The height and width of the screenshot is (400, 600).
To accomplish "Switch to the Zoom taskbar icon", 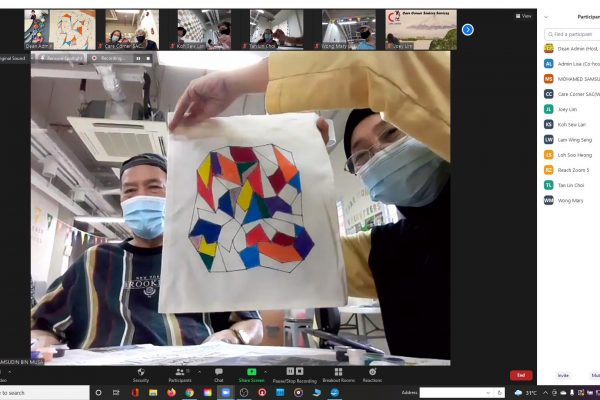I will (x=226, y=393).
